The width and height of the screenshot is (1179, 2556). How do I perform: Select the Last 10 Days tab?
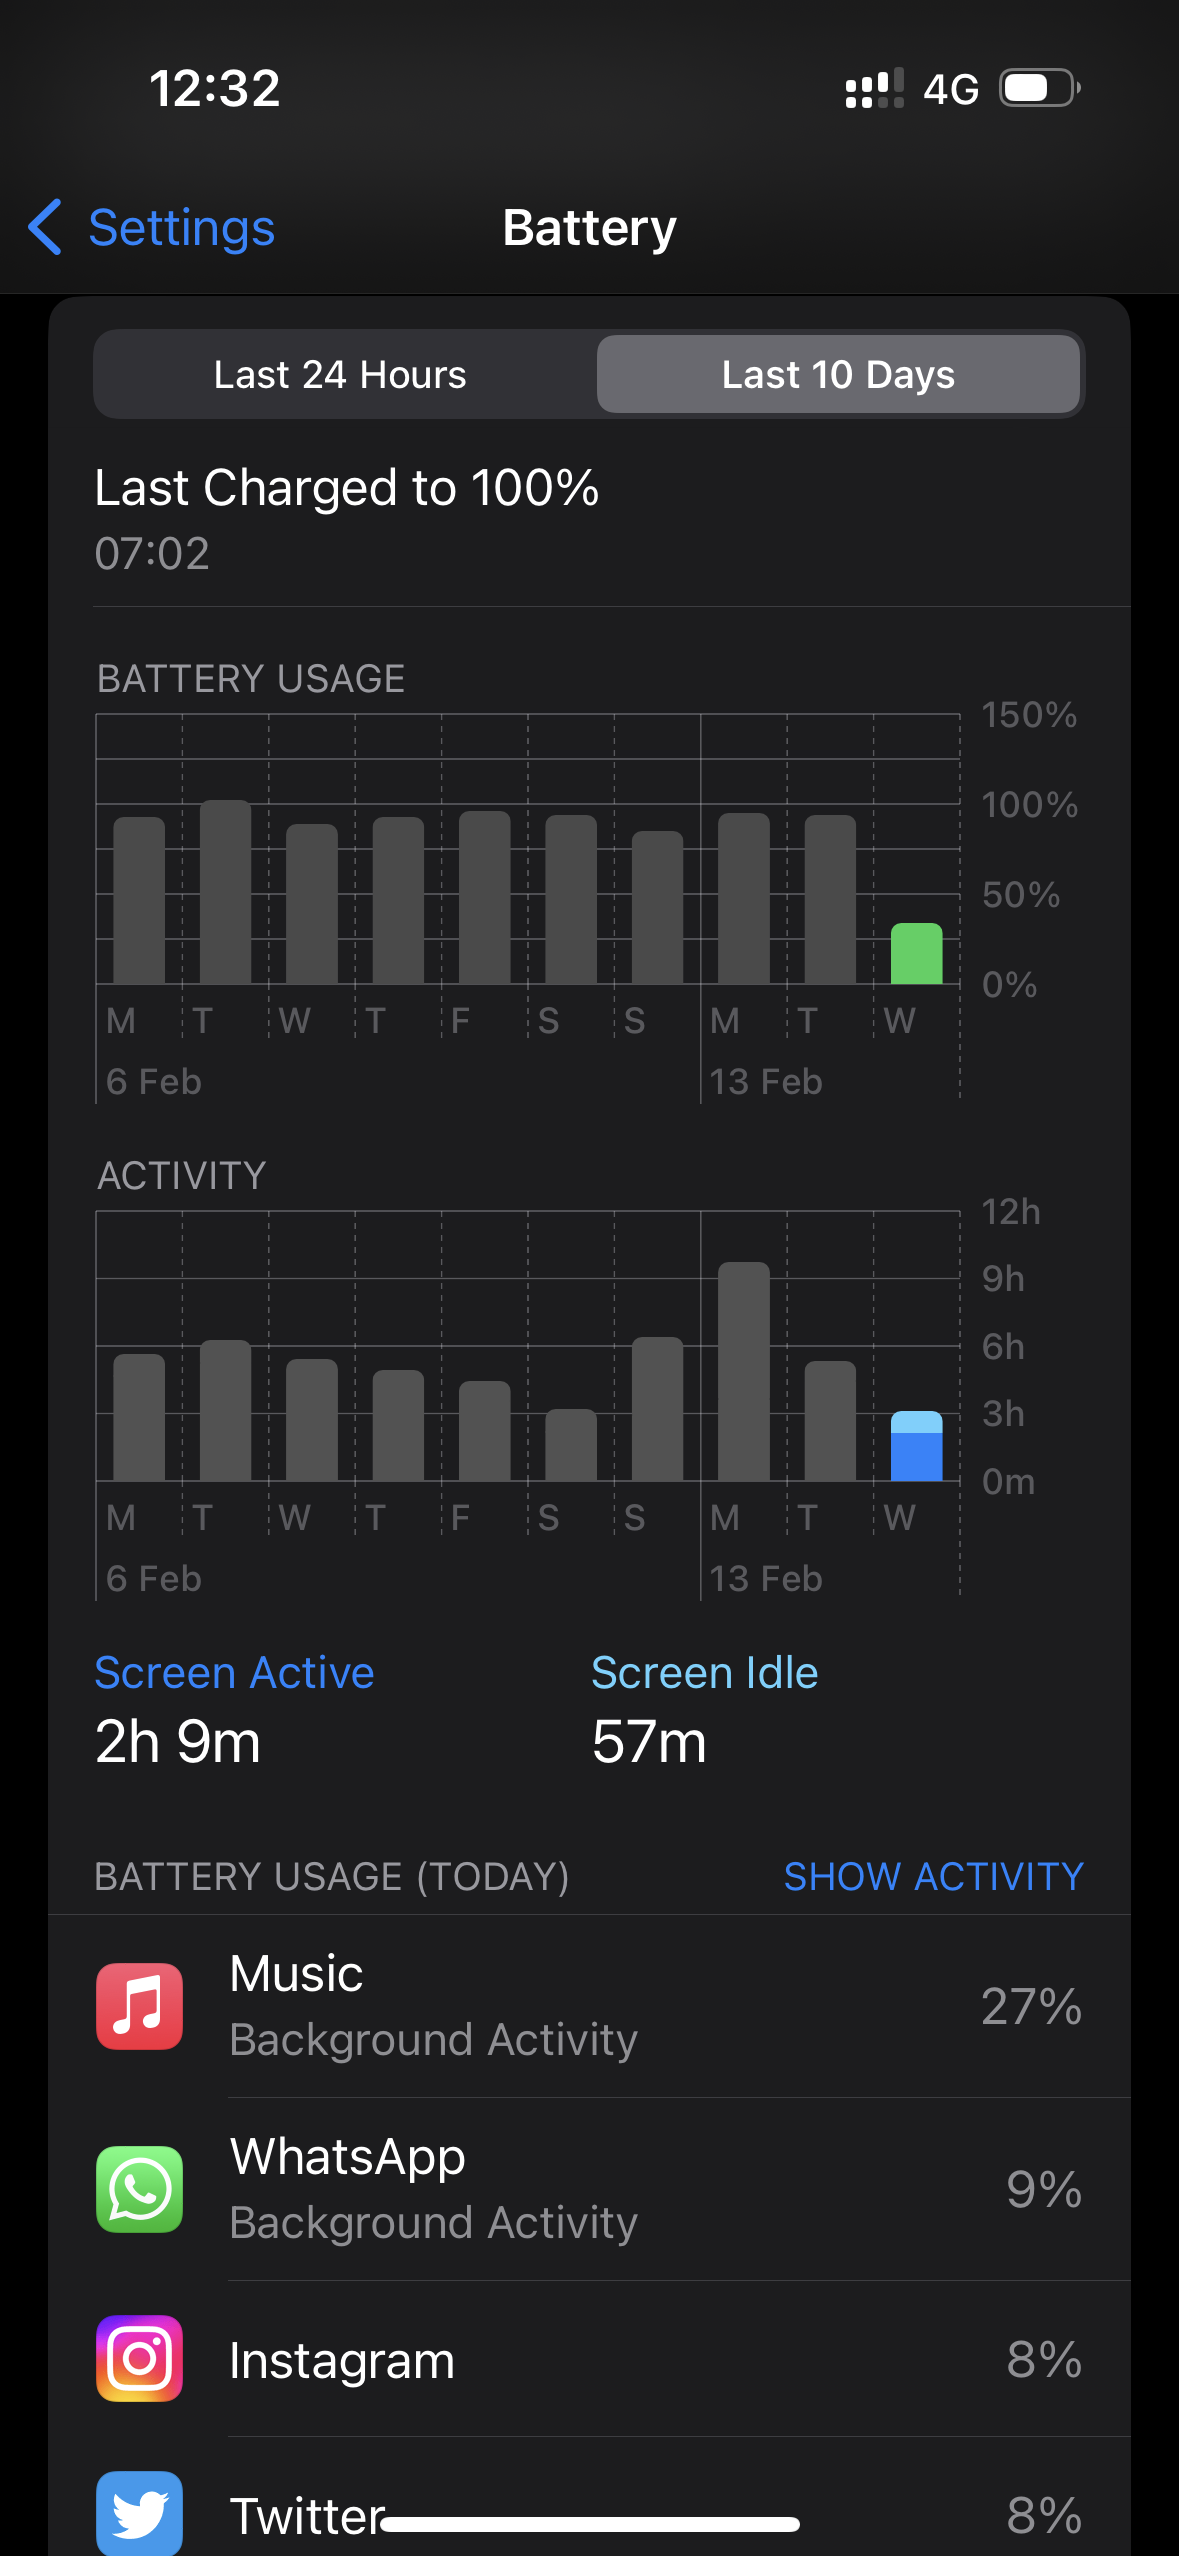click(838, 375)
